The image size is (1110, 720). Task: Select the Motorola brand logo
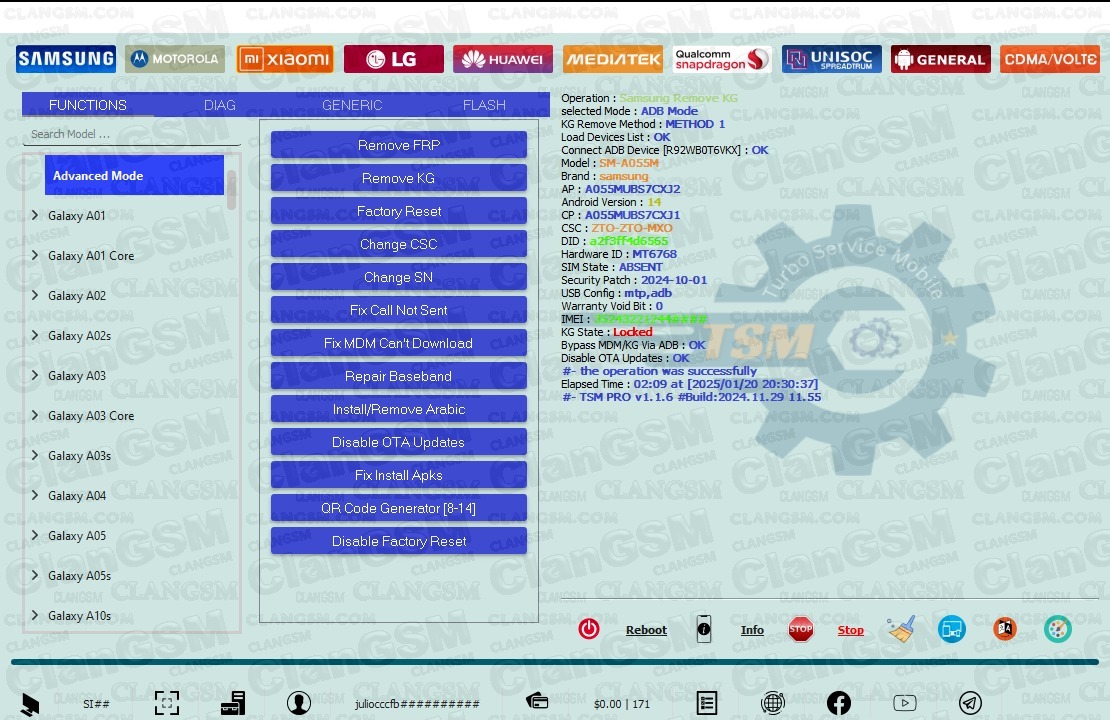tap(175, 59)
